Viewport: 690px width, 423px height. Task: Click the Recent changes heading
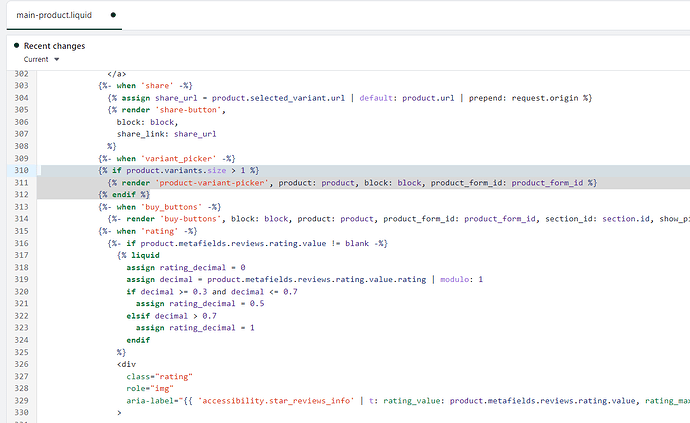[x=54, y=46]
